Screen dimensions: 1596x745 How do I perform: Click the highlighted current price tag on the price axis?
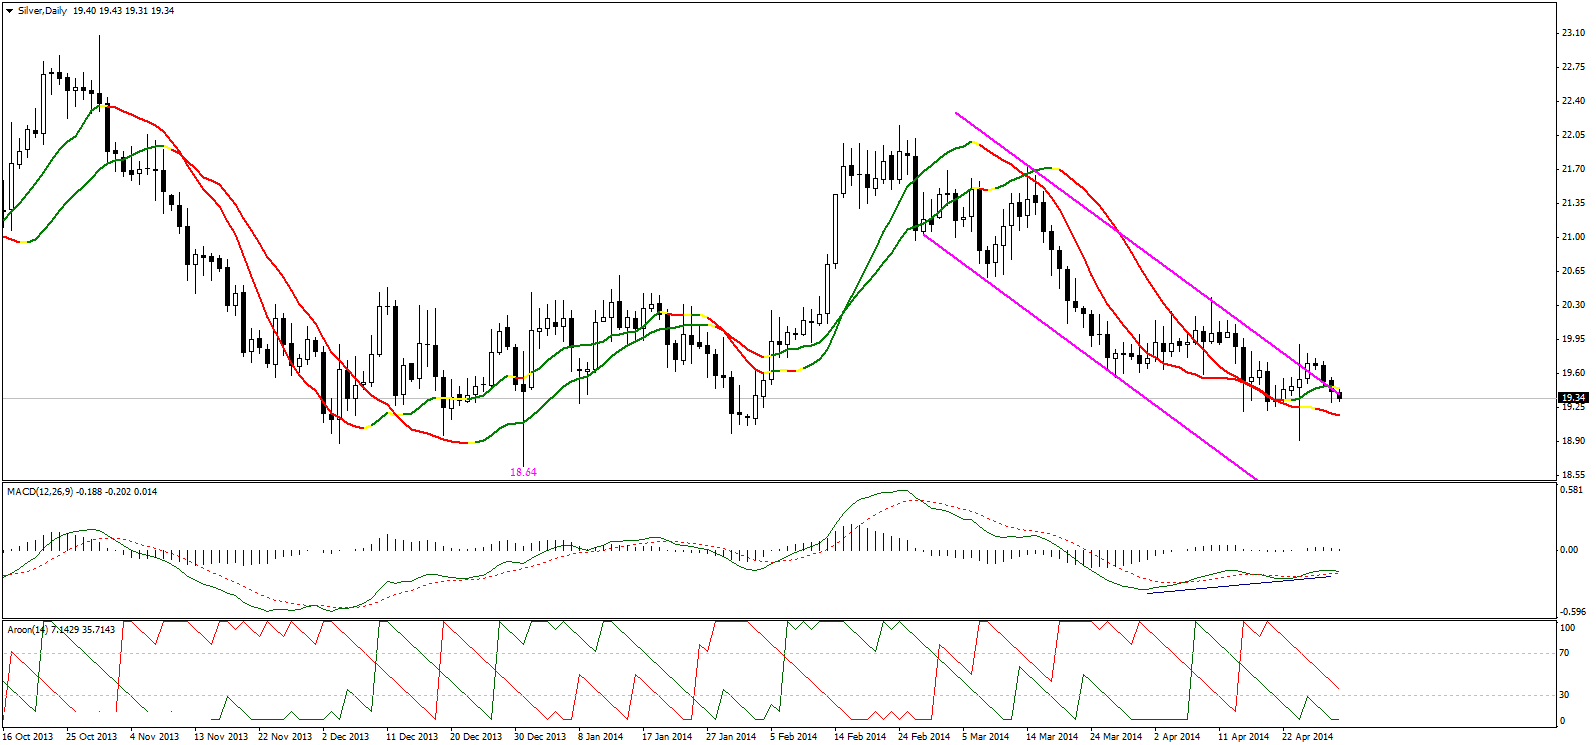(1573, 398)
